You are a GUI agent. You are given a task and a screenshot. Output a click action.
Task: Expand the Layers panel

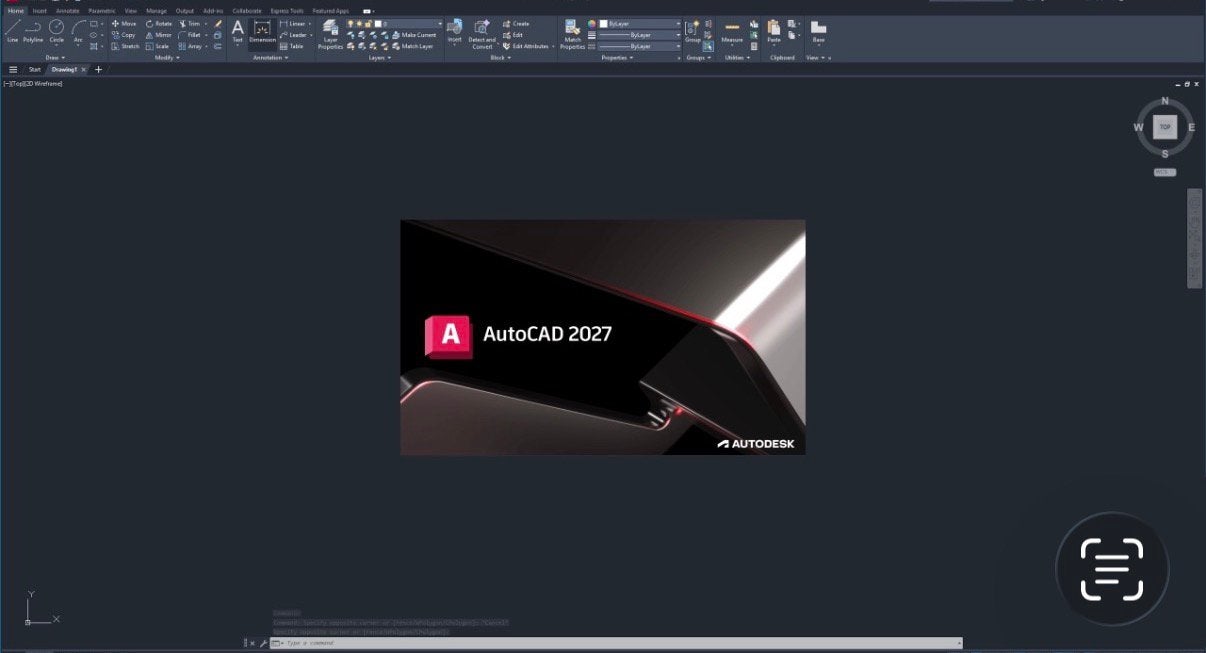tap(379, 58)
